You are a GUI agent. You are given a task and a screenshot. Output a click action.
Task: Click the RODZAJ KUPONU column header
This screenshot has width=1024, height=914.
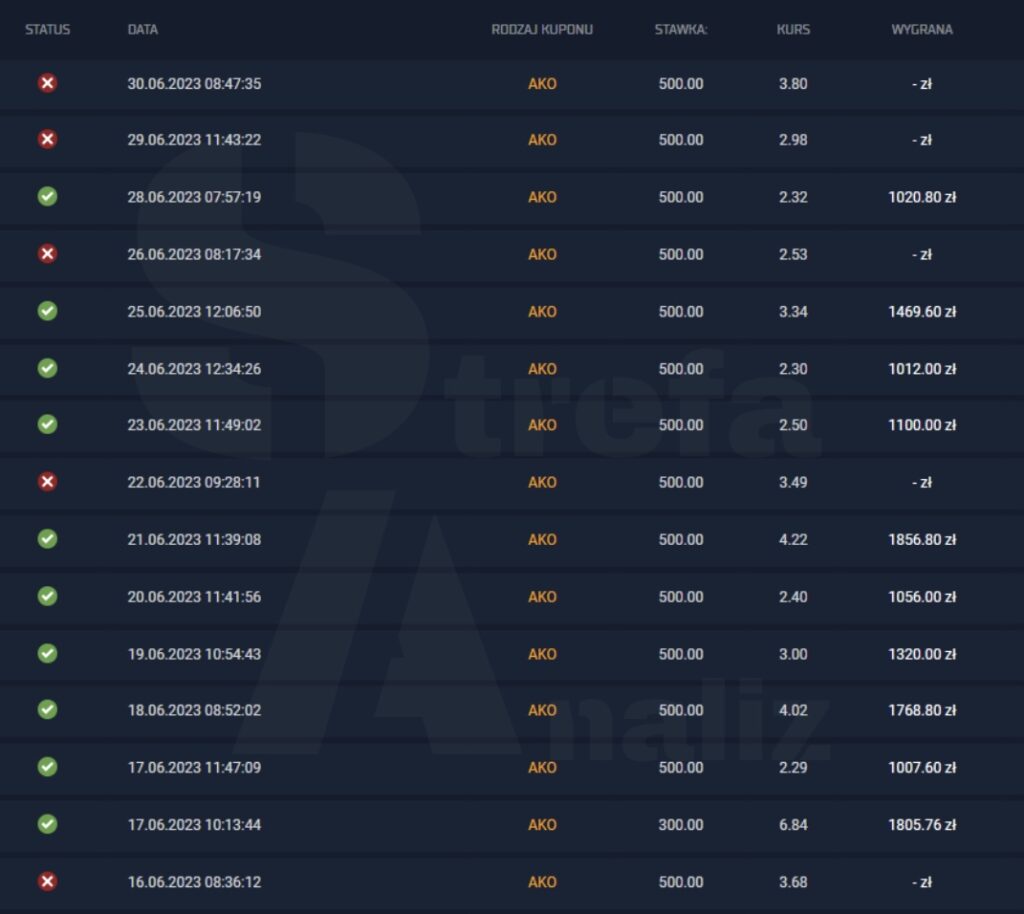tap(542, 29)
